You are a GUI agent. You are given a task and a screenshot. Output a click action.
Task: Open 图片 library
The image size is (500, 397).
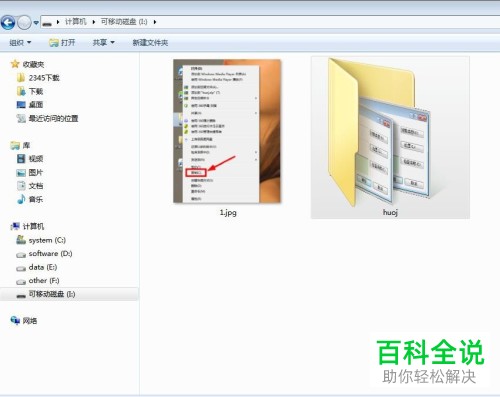[x=36, y=173]
